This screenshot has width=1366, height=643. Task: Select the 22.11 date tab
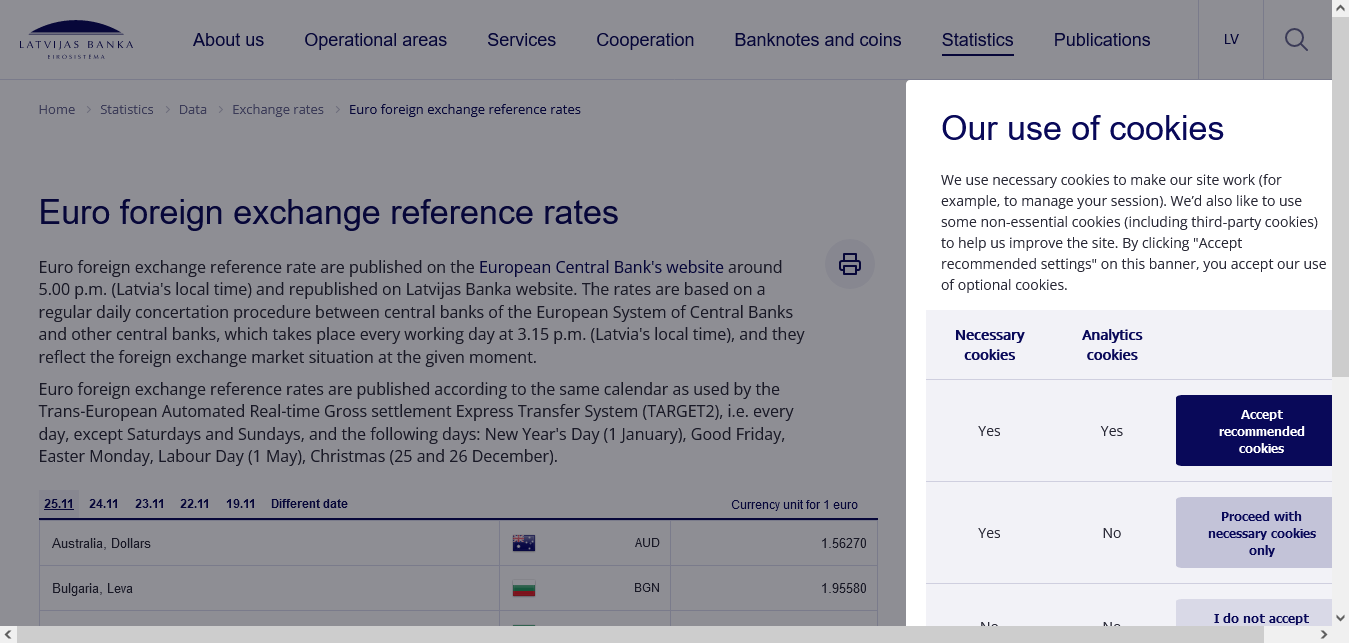pyautogui.click(x=195, y=504)
